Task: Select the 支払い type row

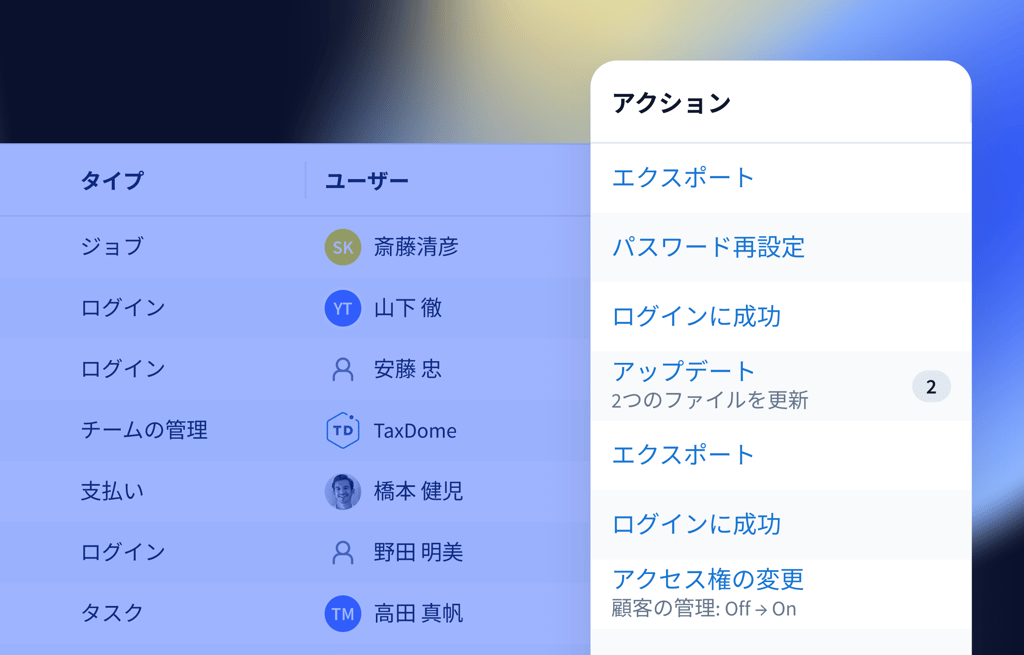Action: (x=112, y=492)
